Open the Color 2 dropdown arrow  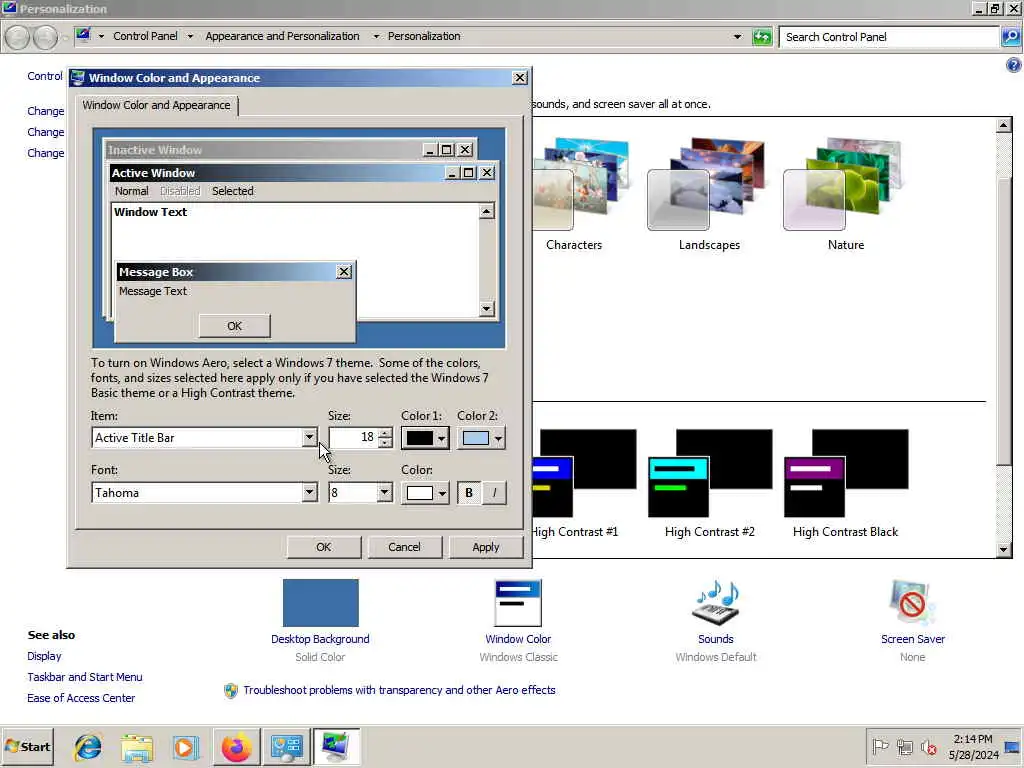498,438
